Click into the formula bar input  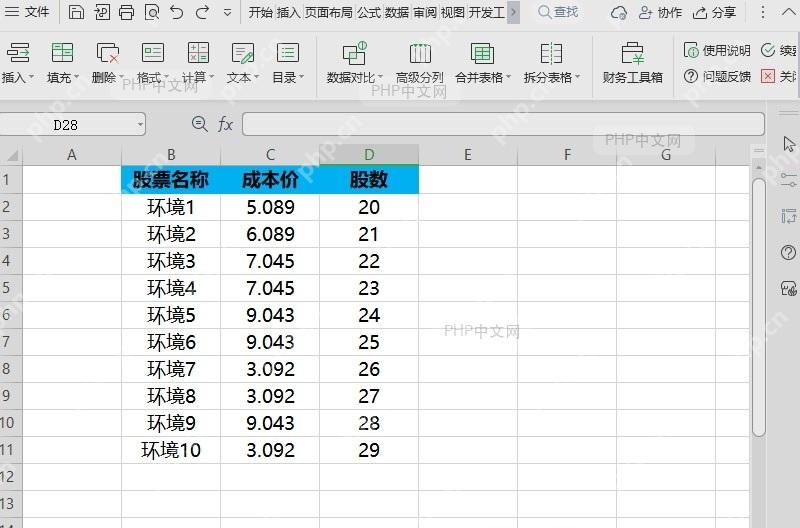pos(503,124)
